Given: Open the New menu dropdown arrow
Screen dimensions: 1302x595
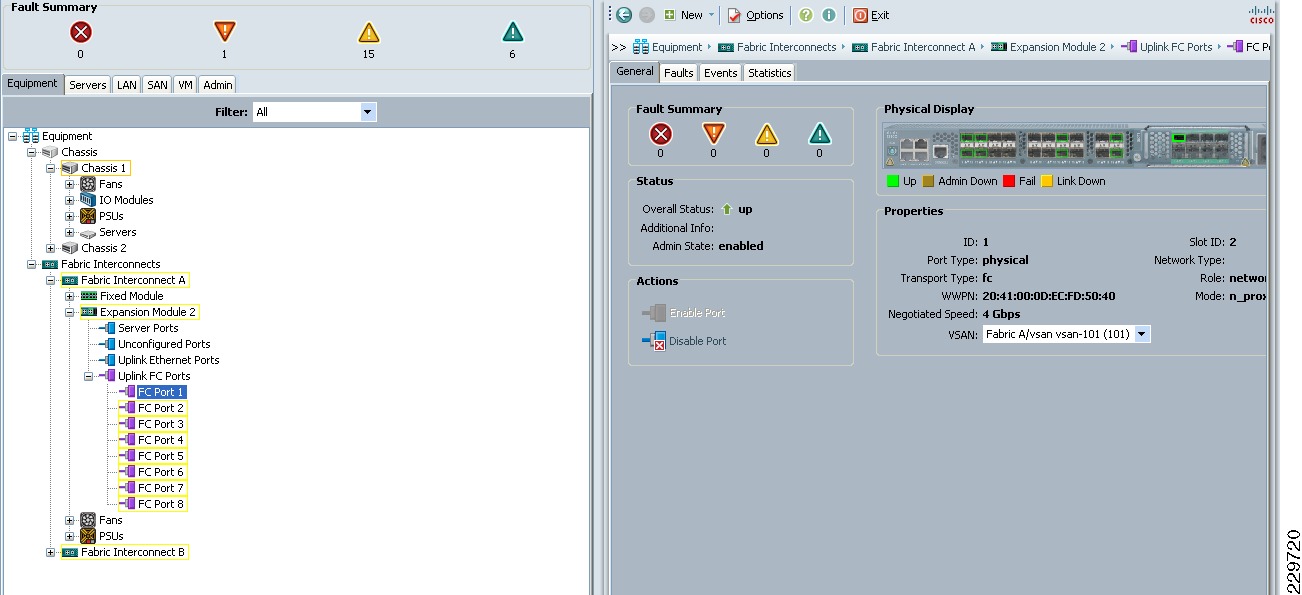Looking at the screenshot, I should click(712, 15).
